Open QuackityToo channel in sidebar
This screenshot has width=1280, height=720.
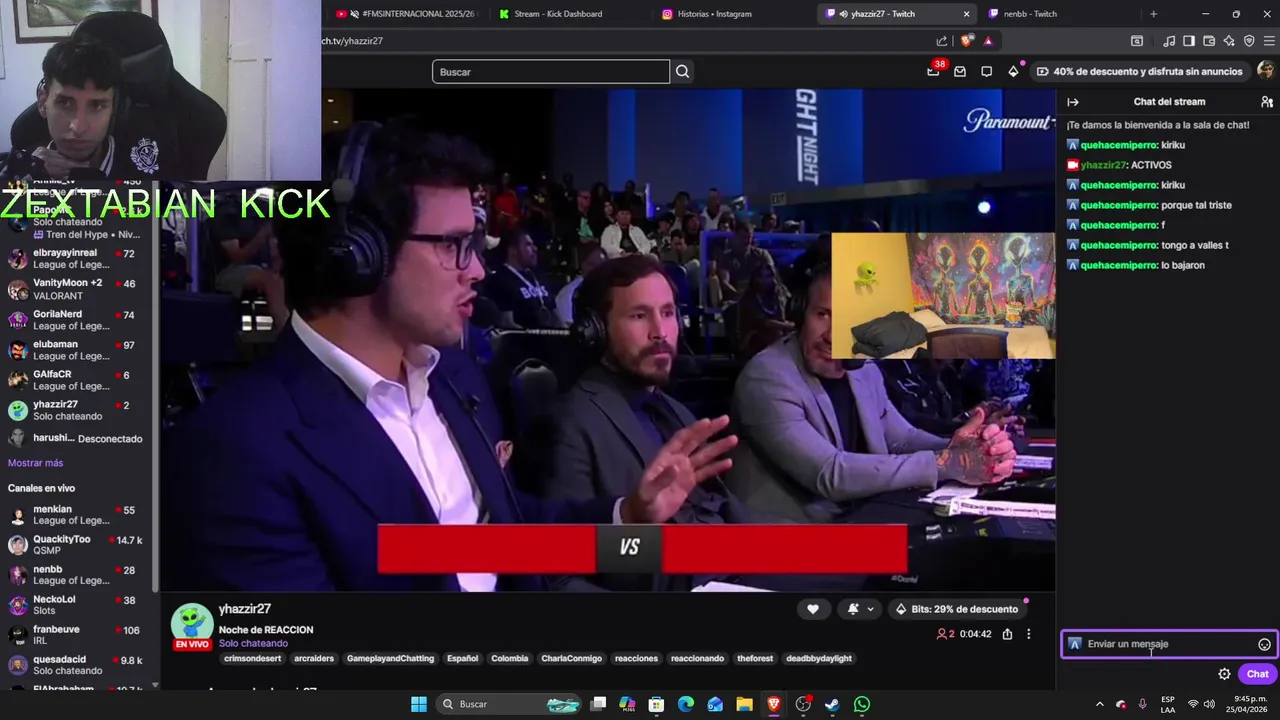coord(77,545)
